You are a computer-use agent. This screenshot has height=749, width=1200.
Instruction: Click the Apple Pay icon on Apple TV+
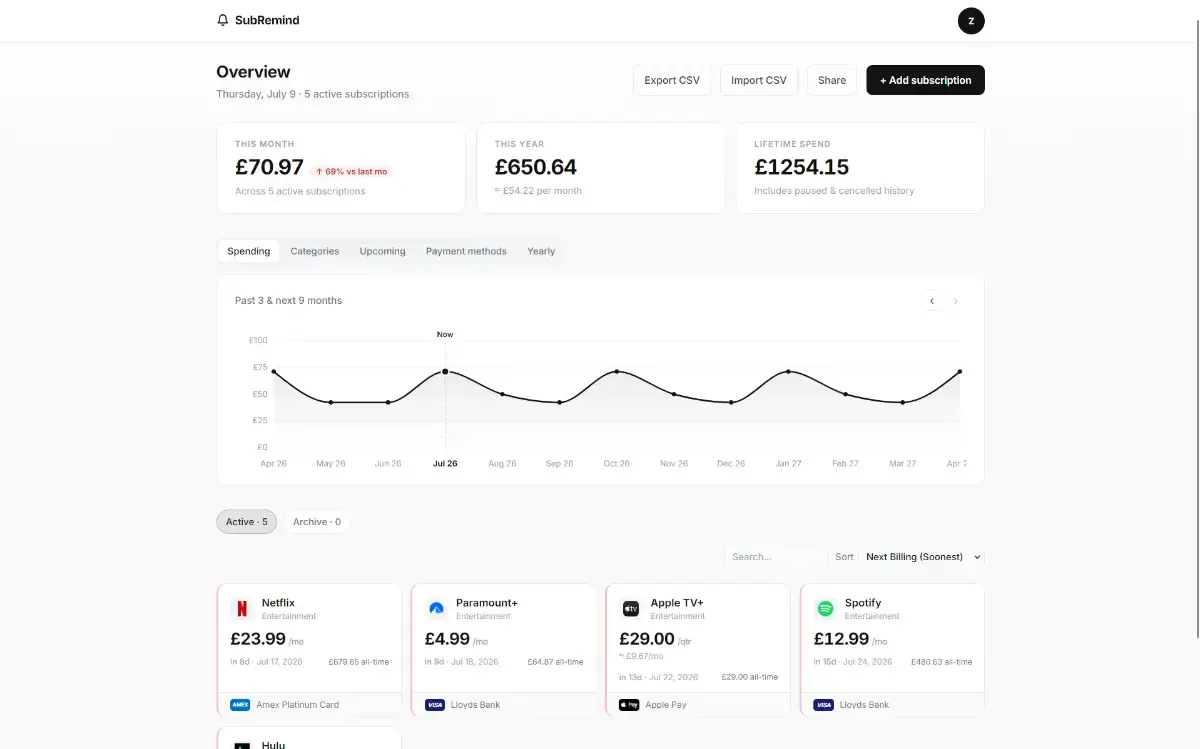[x=629, y=705]
